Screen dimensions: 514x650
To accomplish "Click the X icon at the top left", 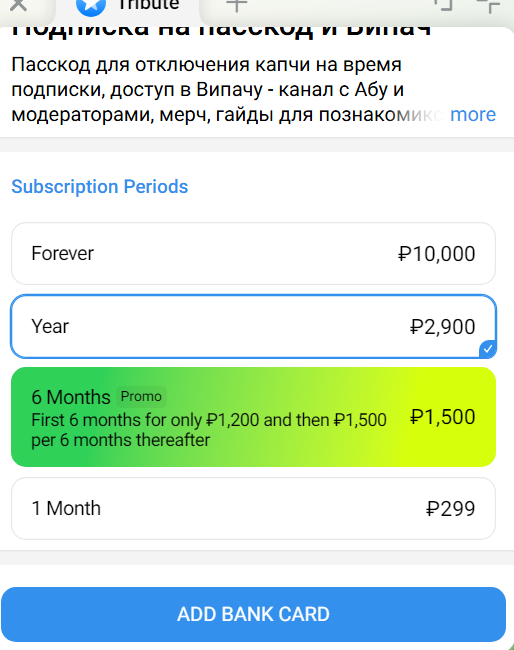I will click(18, 5).
